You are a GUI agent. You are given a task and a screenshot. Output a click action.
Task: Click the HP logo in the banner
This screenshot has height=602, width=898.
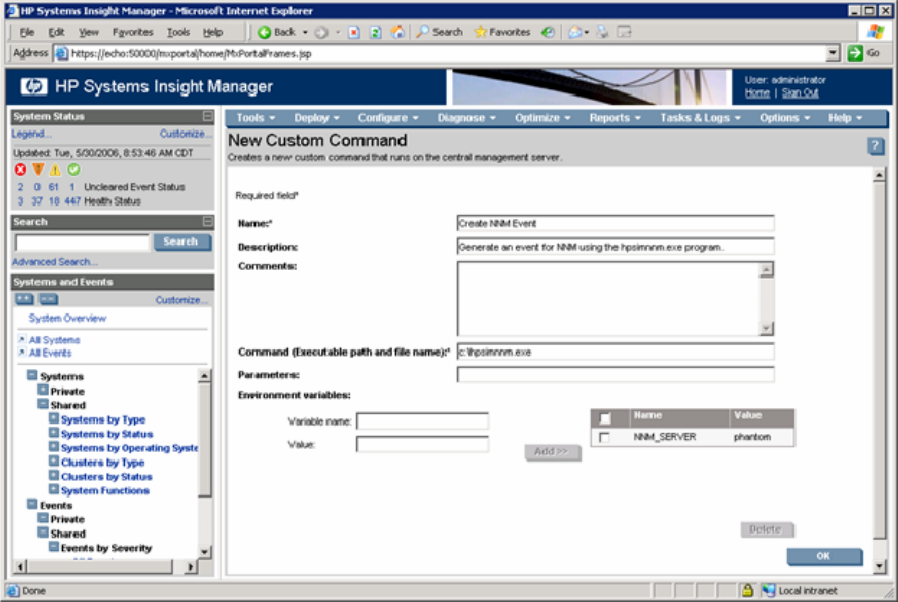tap(34, 86)
